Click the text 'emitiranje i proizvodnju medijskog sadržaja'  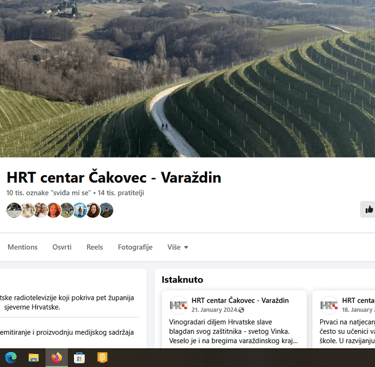pos(67,332)
